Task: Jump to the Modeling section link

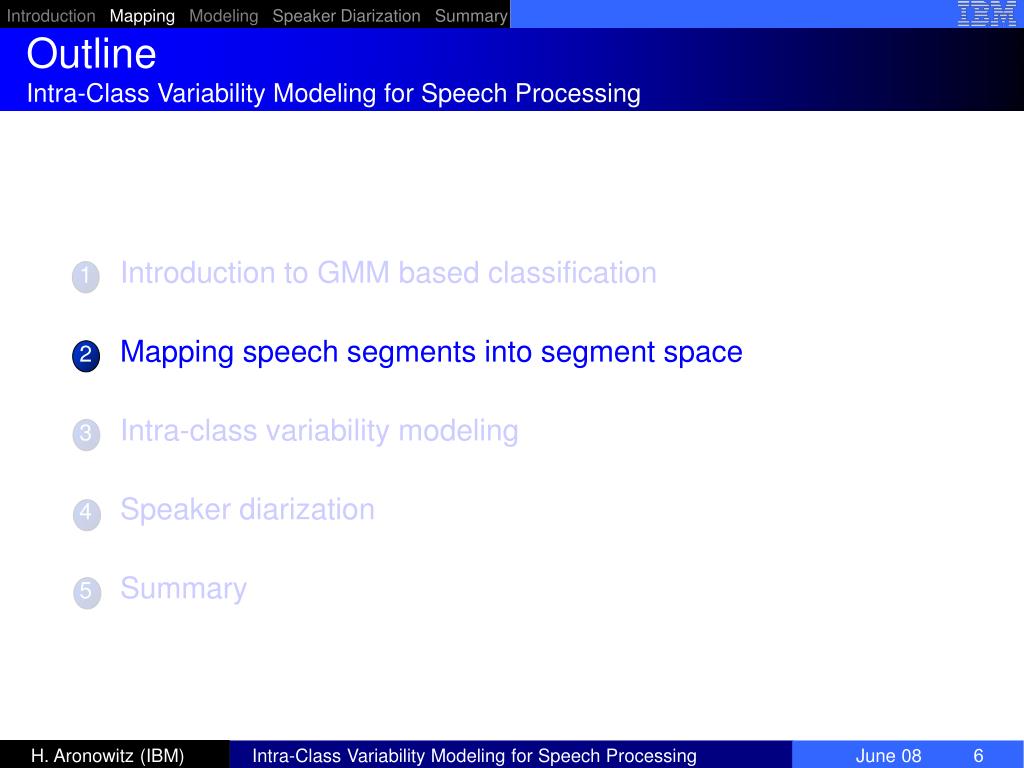Action: pyautogui.click(x=223, y=16)
